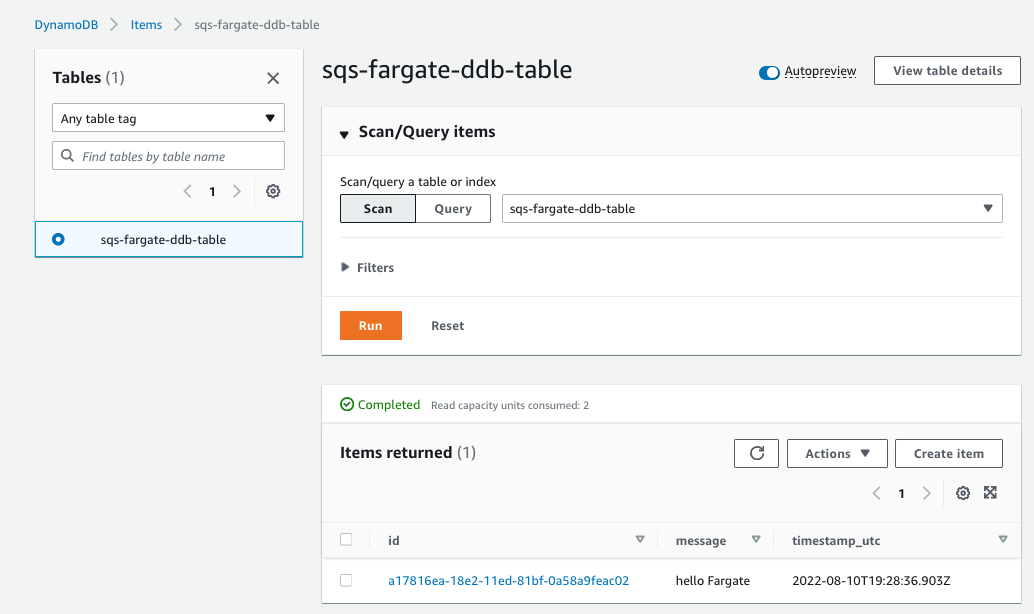Open Items in the breadcrumb
The image size is (1034, 614).
coord(146,24)
